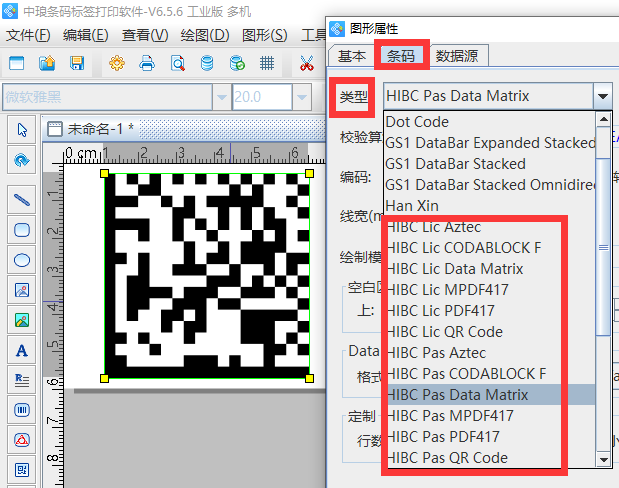The width and height of the screenshot is (619, 488).
Task: Choose GS1 DataBar Stacked option
Action: tap(490, 164)
